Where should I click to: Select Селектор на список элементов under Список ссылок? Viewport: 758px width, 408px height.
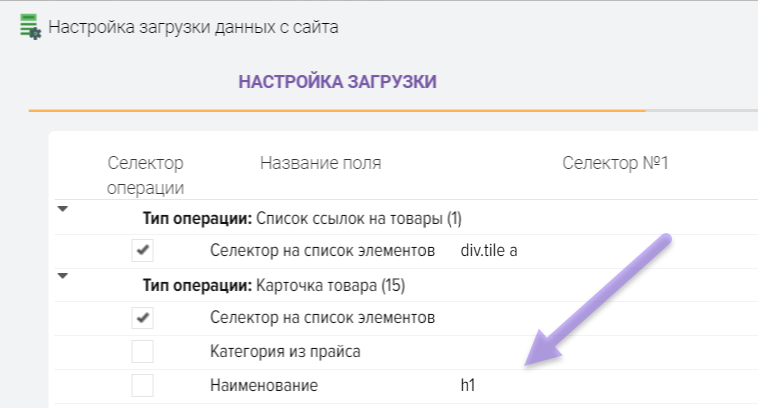pyautogui.click(x=322, y=250)
